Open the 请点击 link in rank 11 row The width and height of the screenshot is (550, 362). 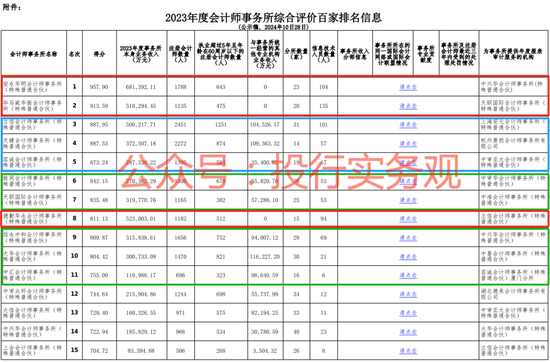pyautogui.click(x=408, y=275)
